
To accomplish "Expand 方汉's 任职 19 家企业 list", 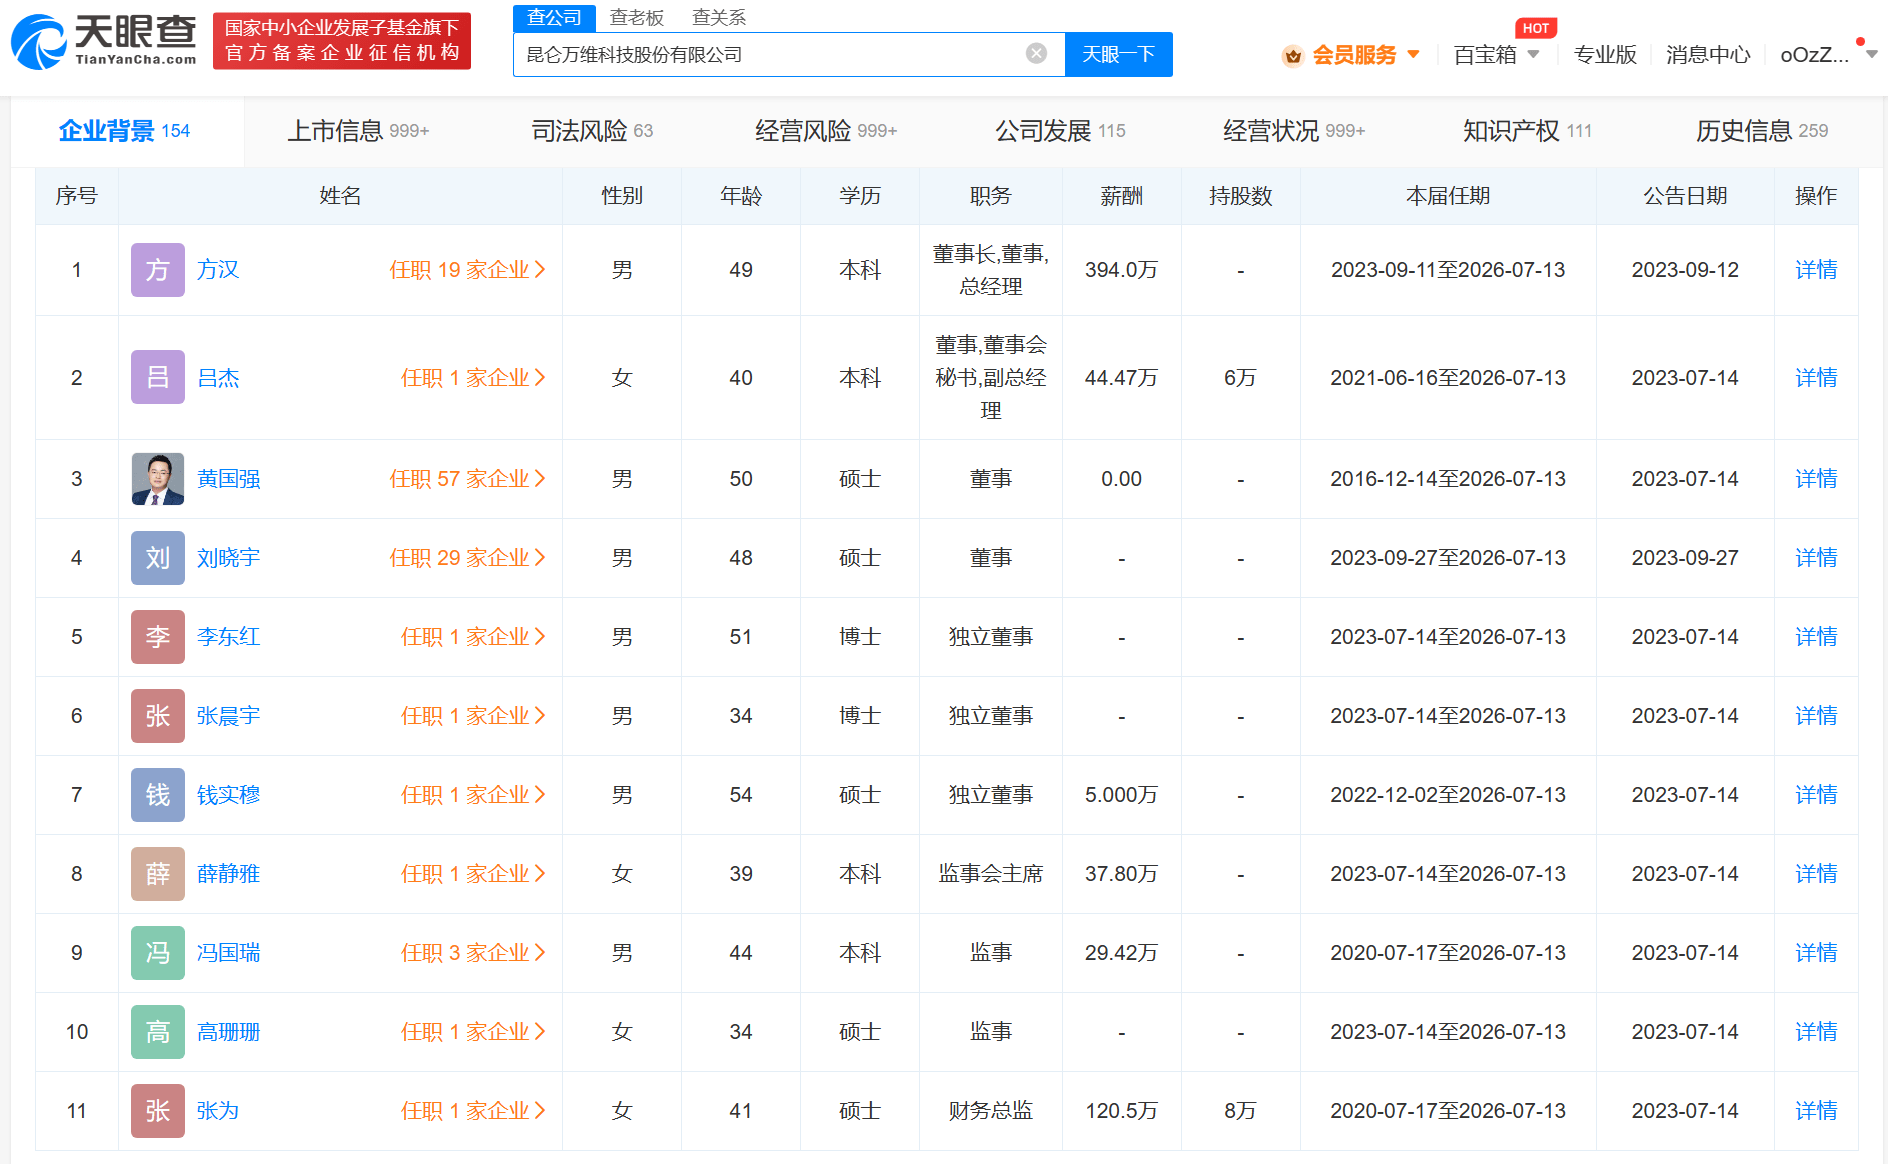I will click(x=467, y=270).
